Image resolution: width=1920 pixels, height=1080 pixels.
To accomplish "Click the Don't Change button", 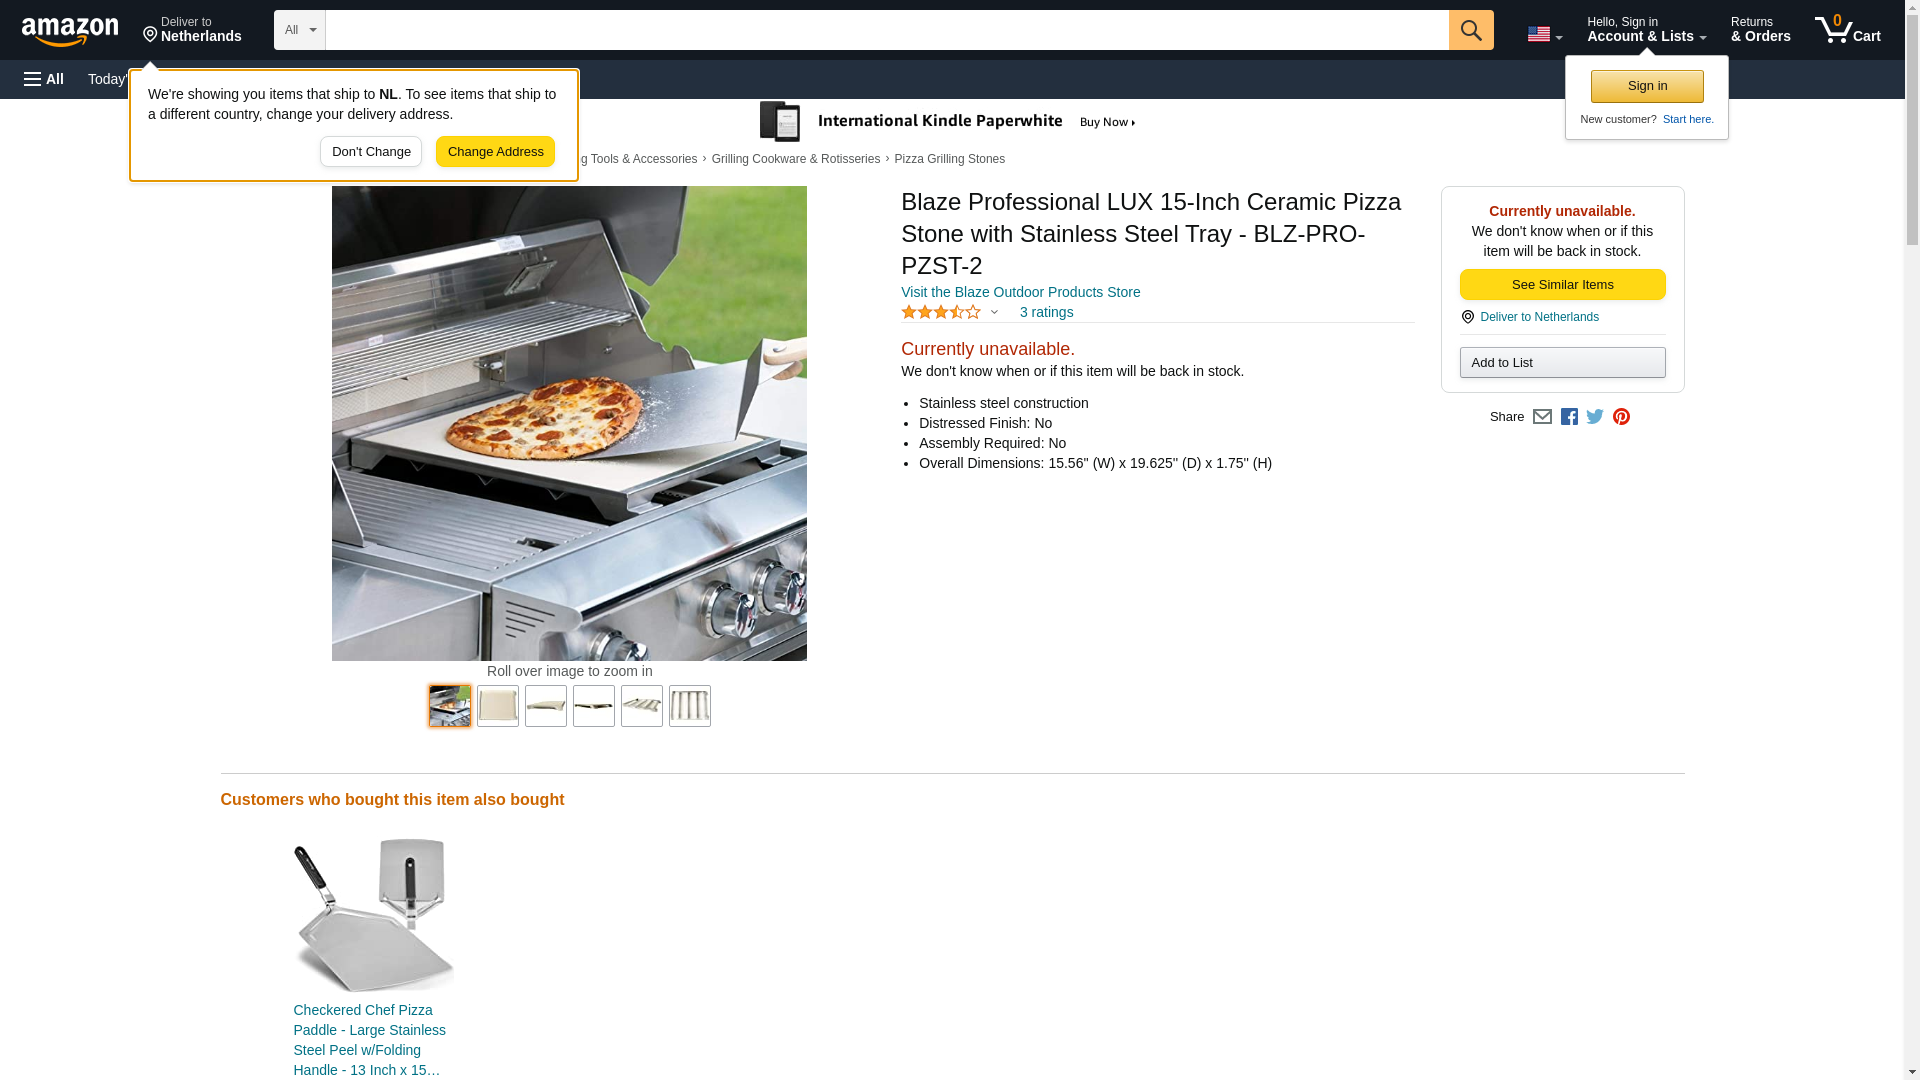I will pos(371,152).
